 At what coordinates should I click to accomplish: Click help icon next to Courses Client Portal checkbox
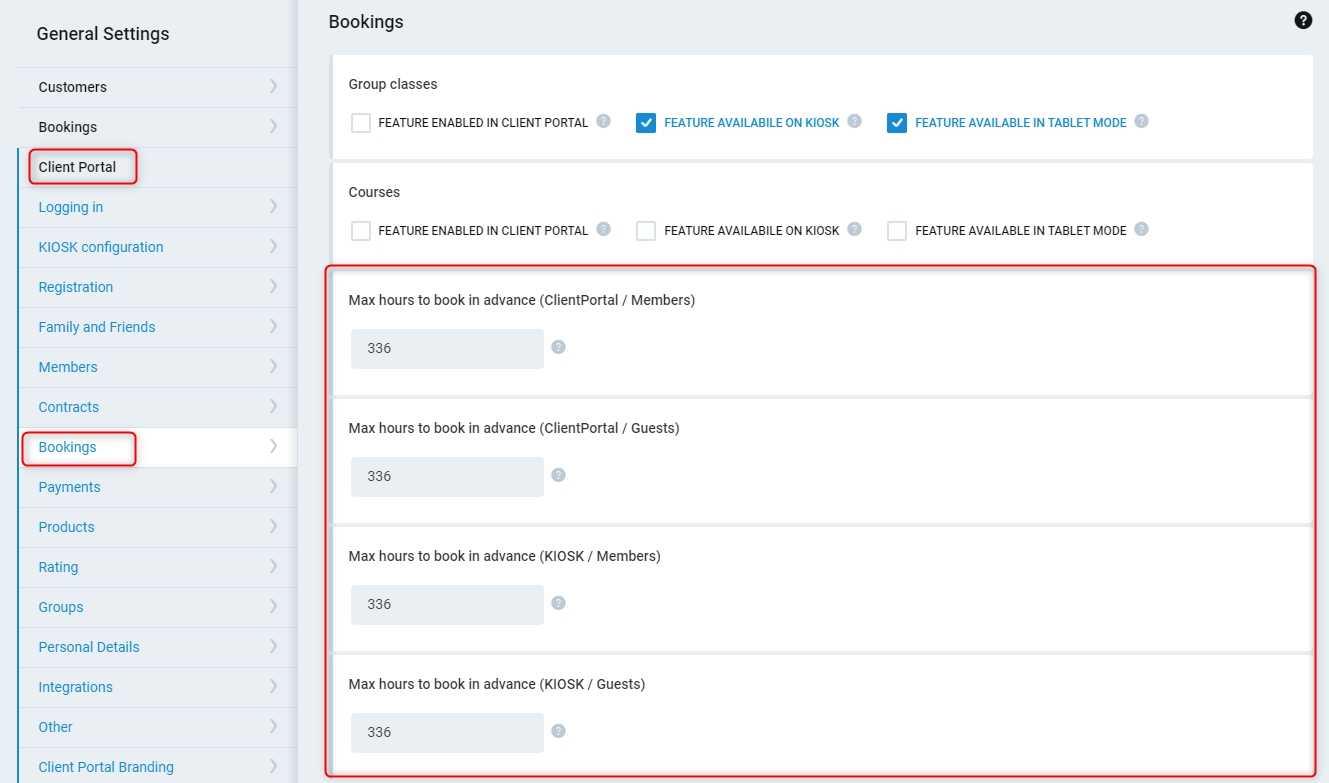tap(604, 229)
